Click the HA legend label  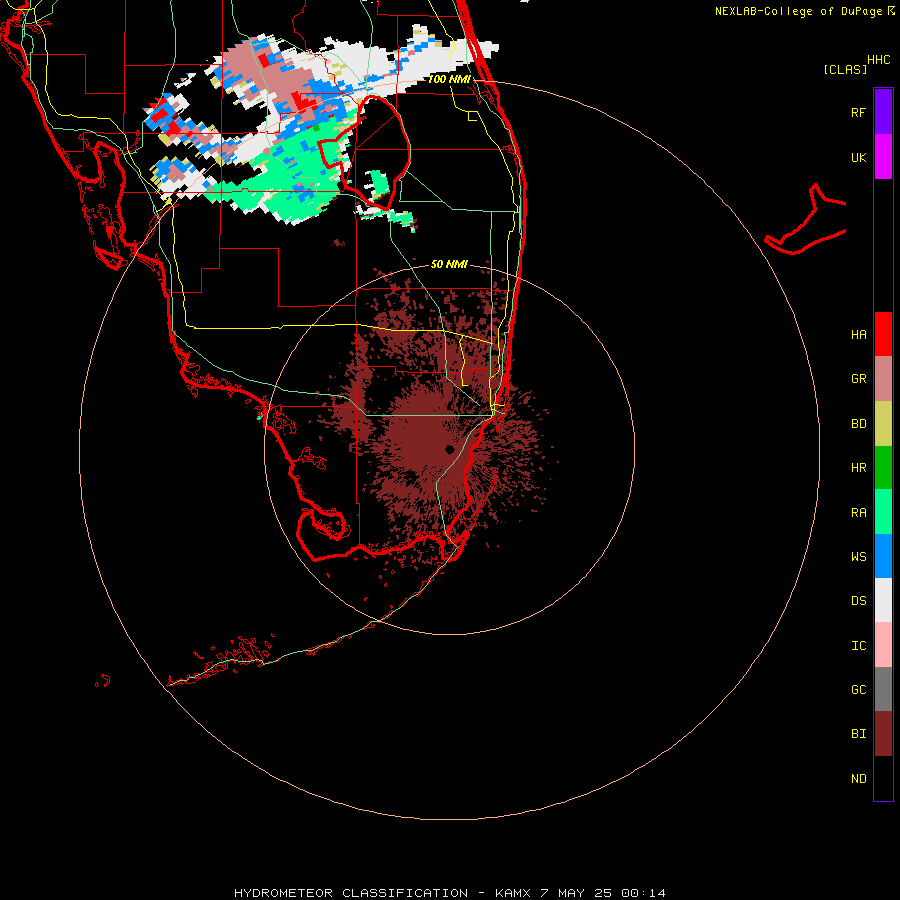[858, 335]
